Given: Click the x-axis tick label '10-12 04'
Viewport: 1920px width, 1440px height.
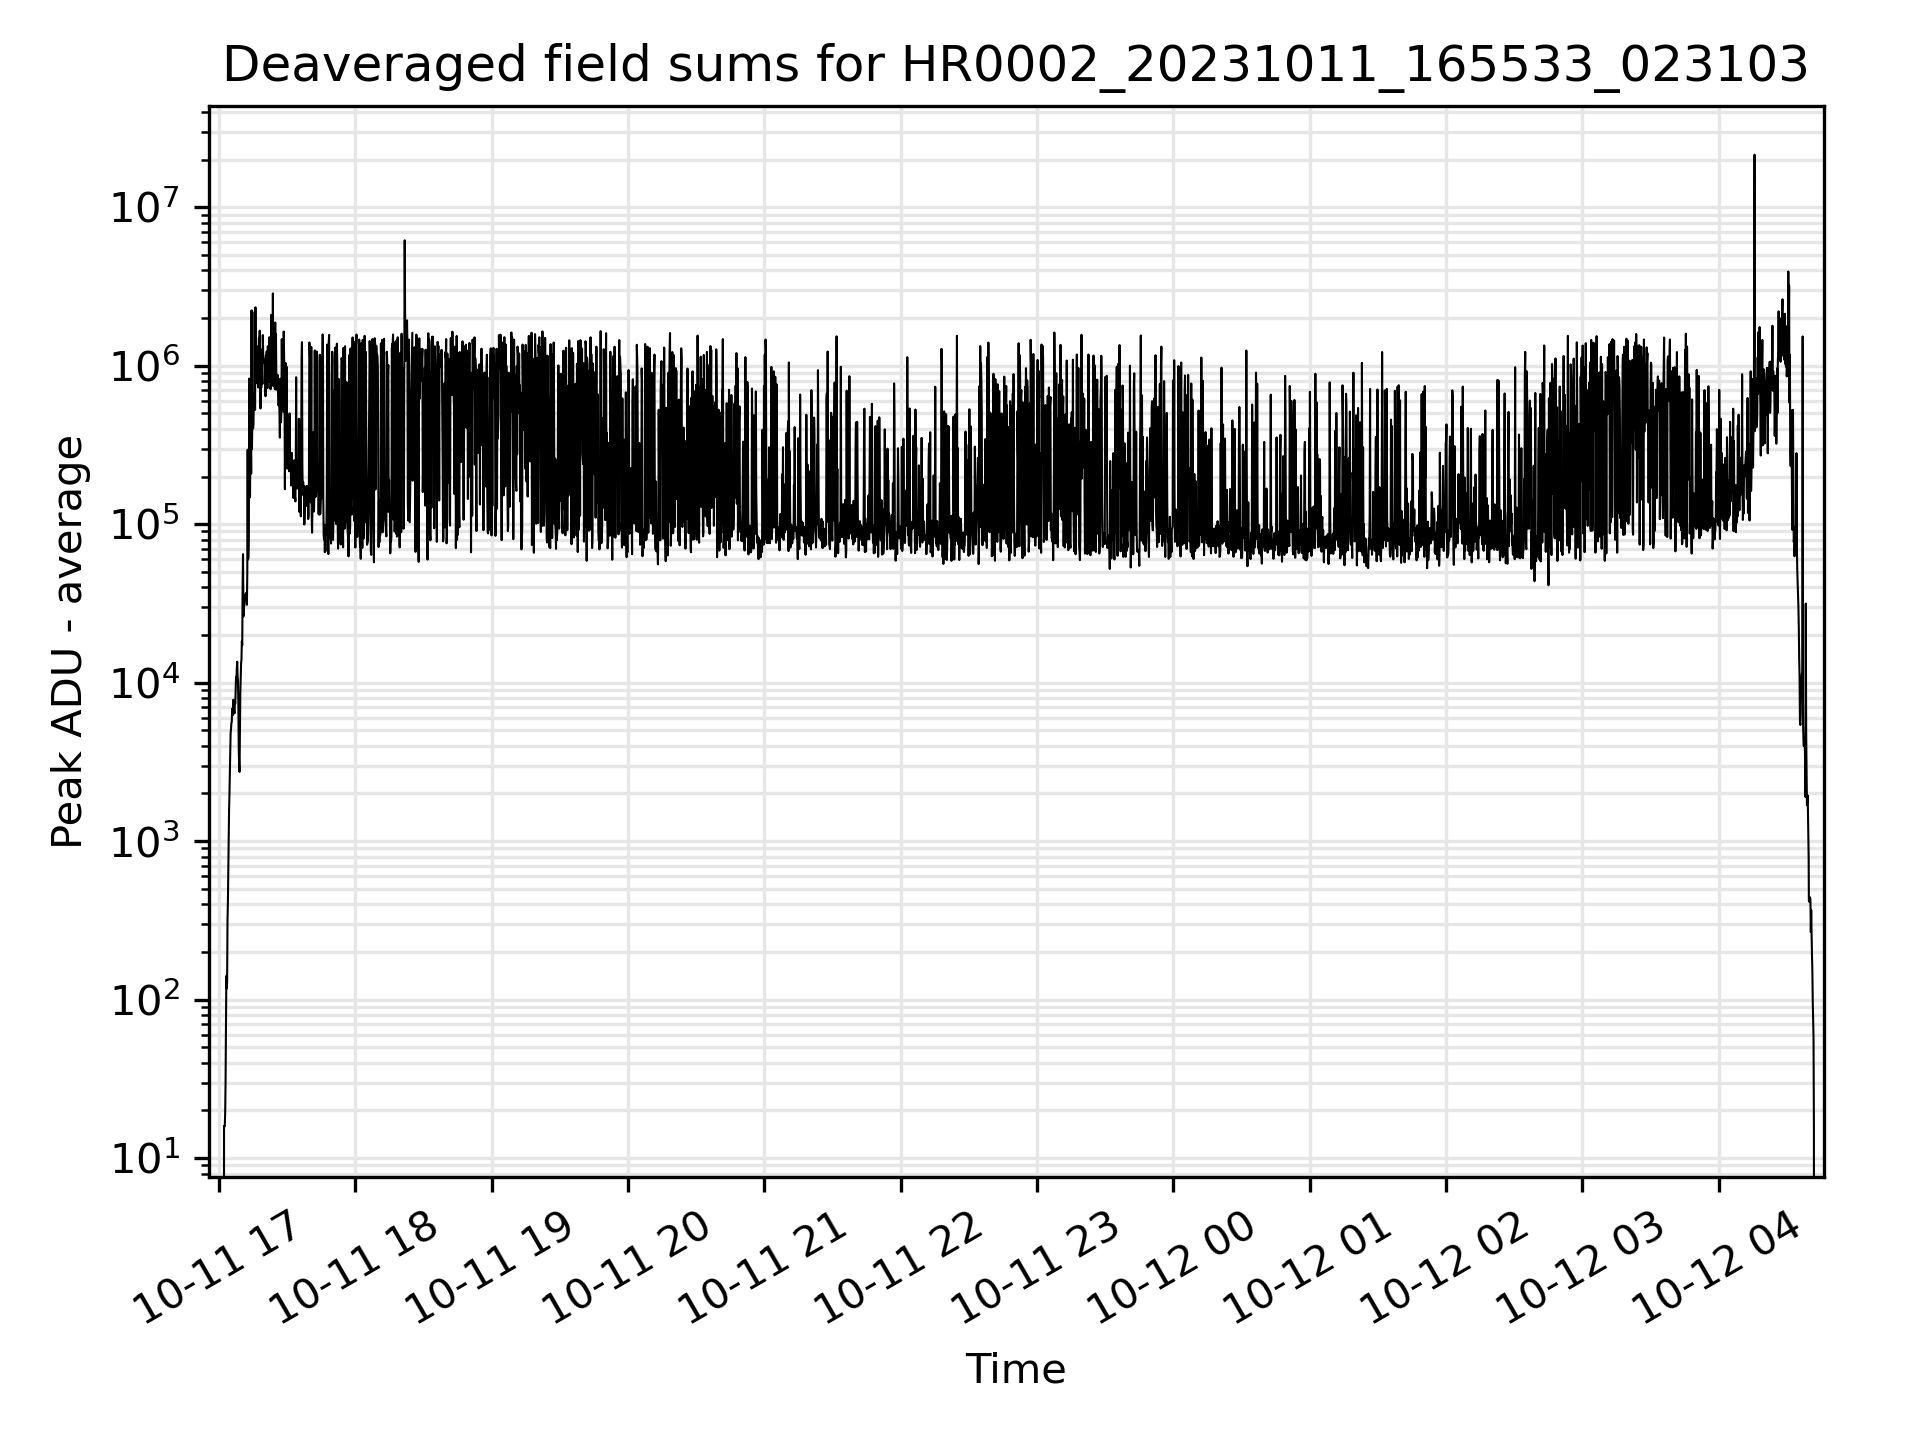Looking at the screenshot, I should tap(1718, 1266).
